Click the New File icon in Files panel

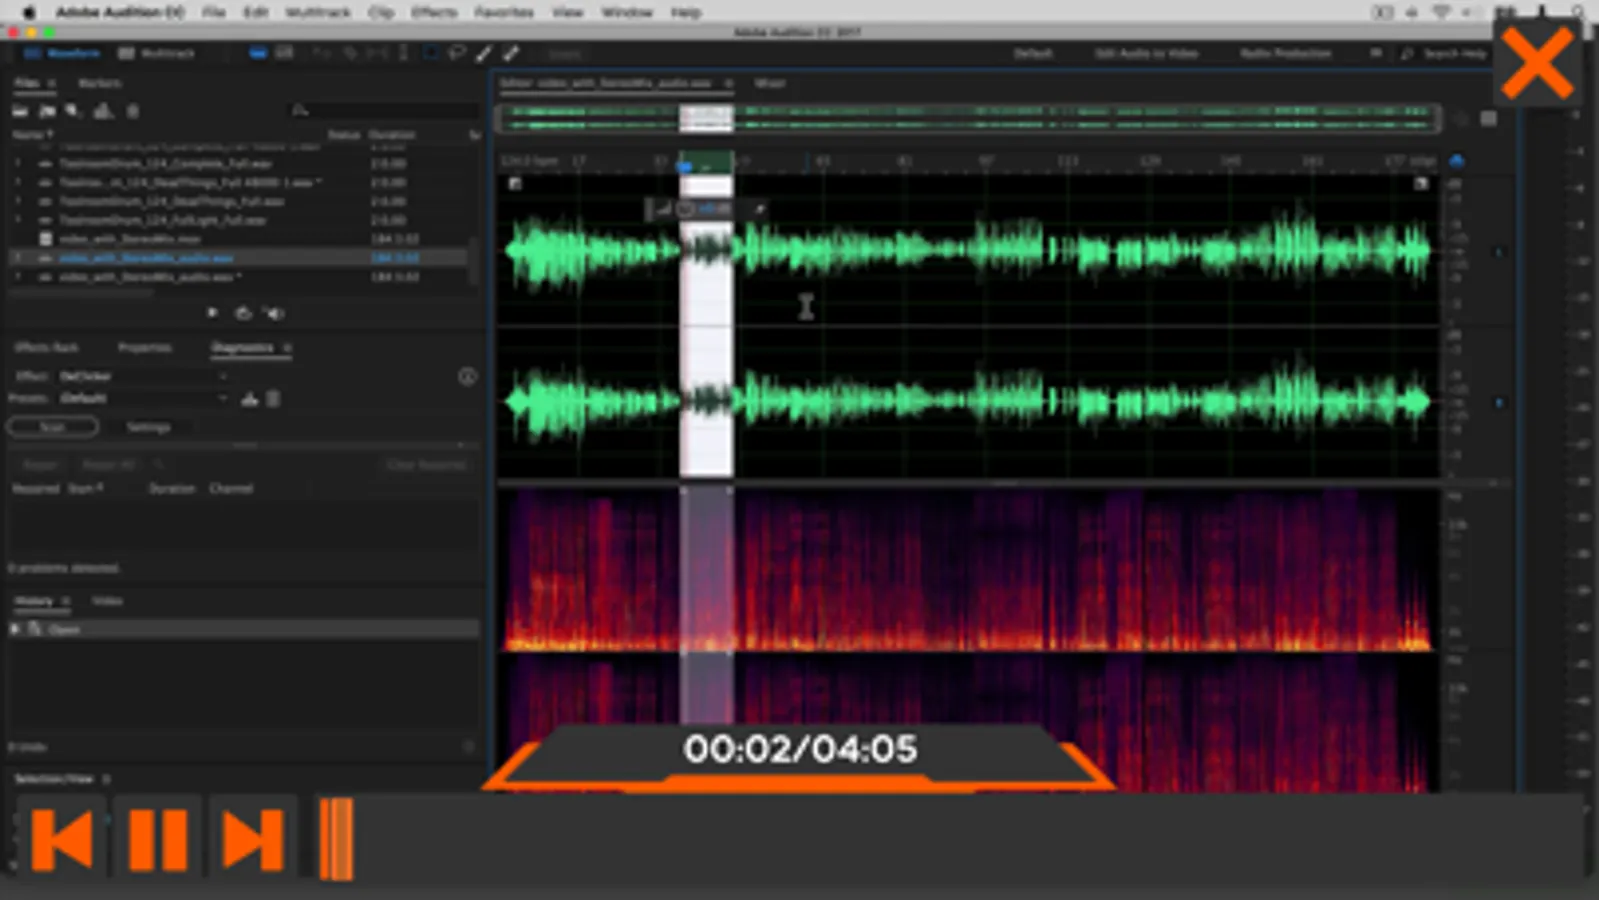(x=73, y=111)
